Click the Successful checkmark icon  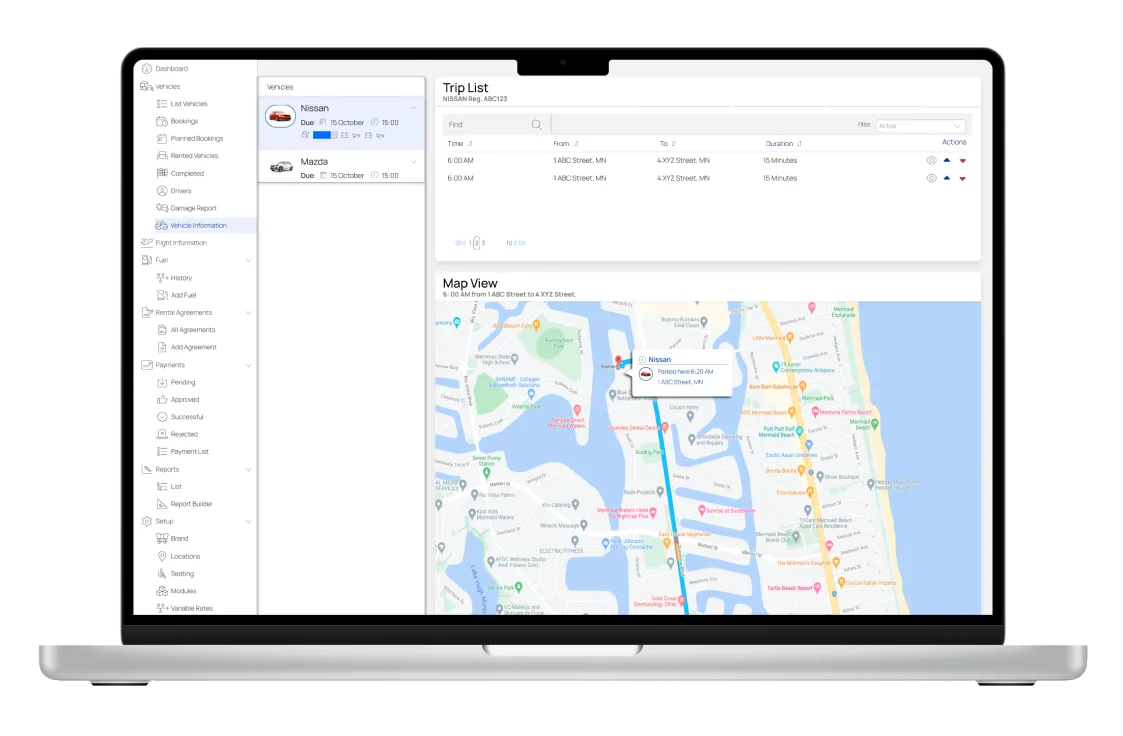point(162,417)
